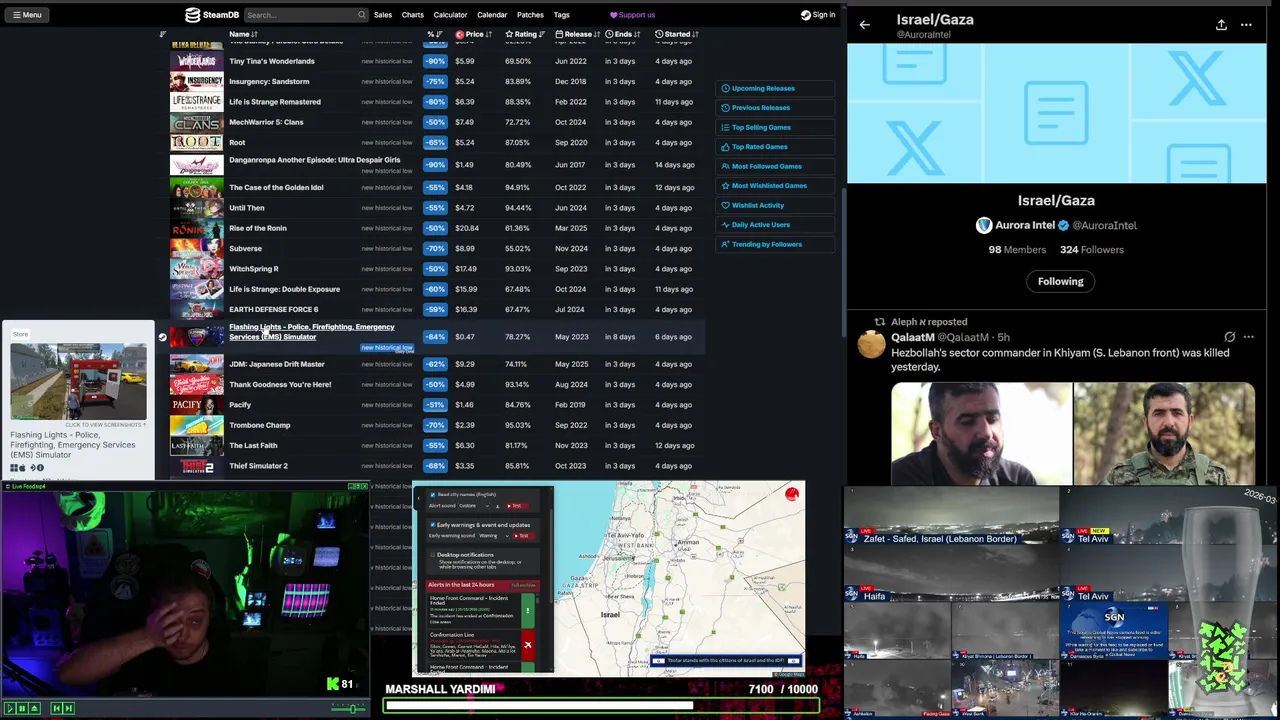Sort table by Ends column

pos(622,34)
